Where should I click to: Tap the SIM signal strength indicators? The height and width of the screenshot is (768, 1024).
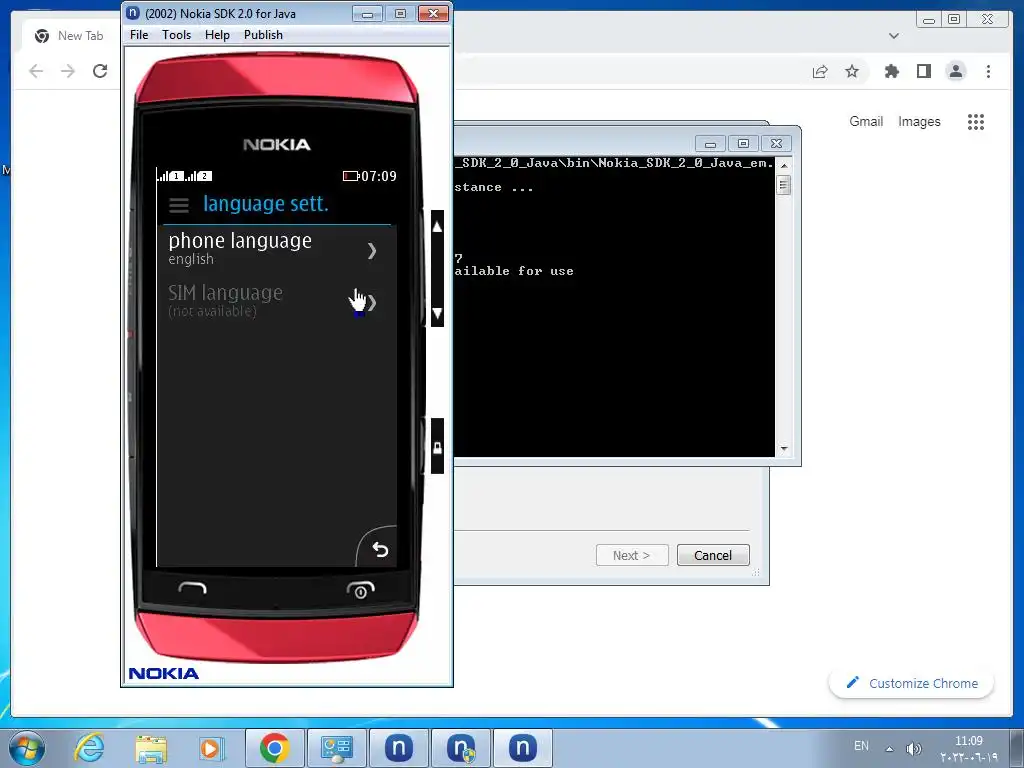point(185,175)
